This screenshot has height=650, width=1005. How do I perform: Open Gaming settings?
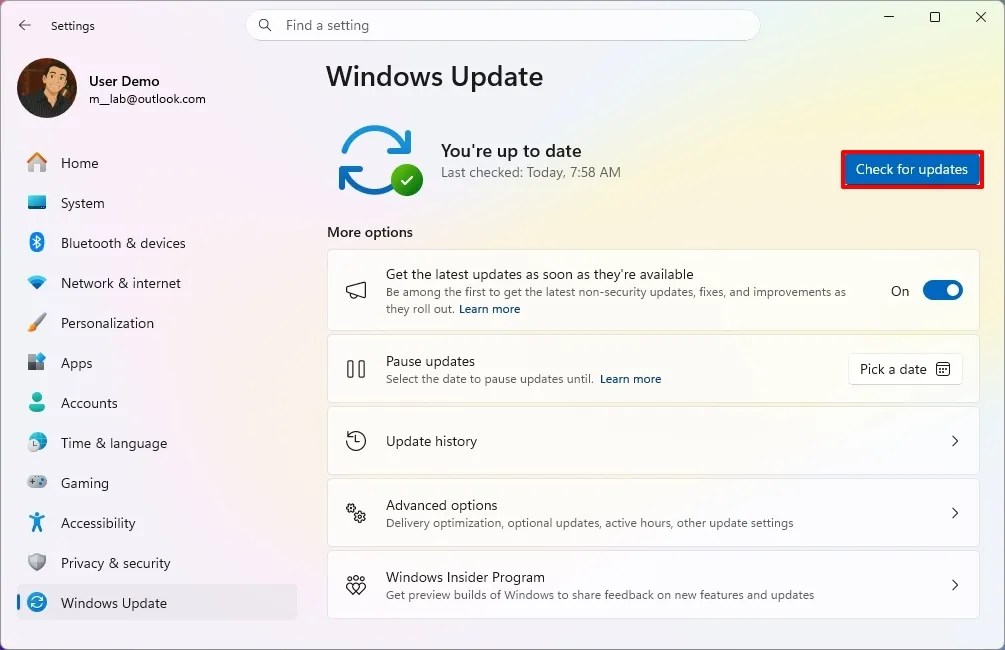pos(157,483)
